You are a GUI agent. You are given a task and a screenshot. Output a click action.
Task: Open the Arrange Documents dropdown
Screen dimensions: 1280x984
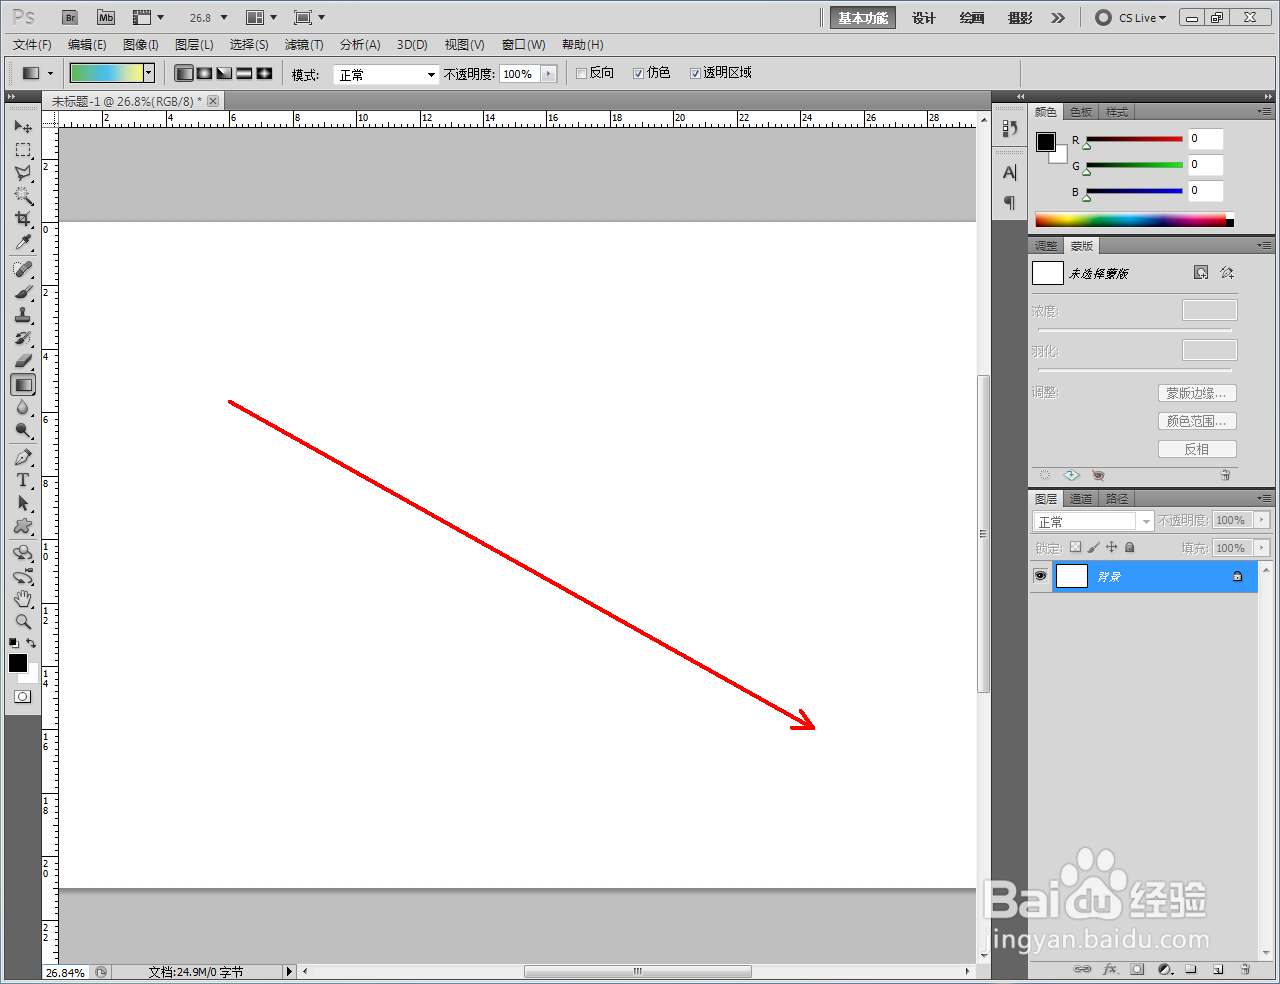pyautogui.click(x=262, y=17)
